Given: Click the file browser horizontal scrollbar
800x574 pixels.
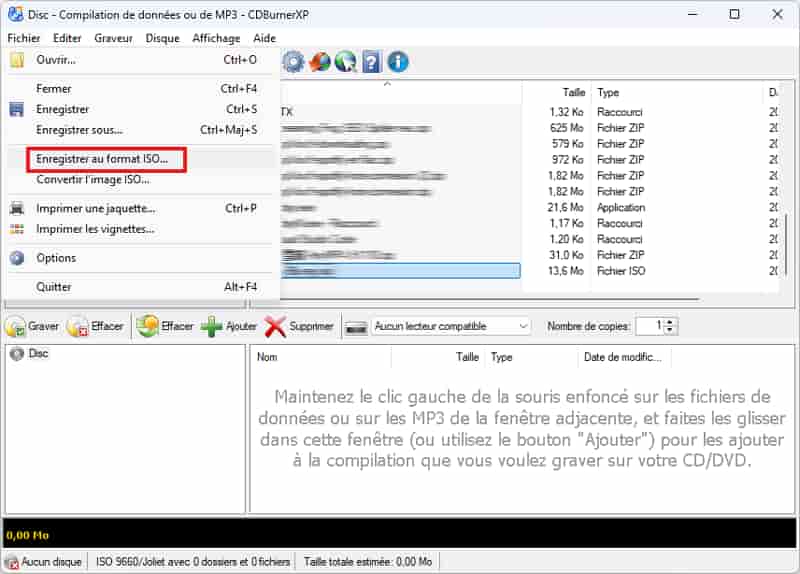Looking at the screenshot, I should 490,299.
